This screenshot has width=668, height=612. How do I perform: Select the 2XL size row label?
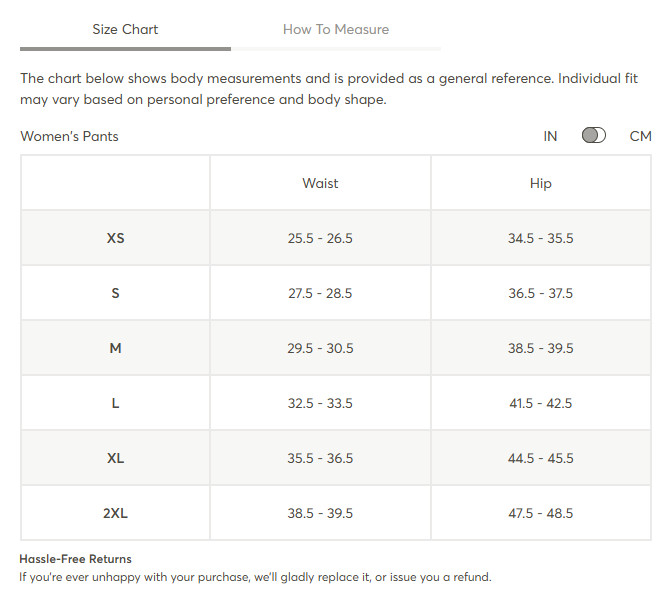point(115,513)
